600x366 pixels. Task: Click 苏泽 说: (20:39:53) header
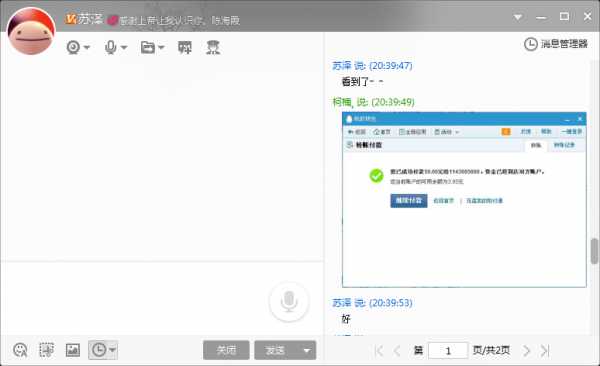point(372,303)
